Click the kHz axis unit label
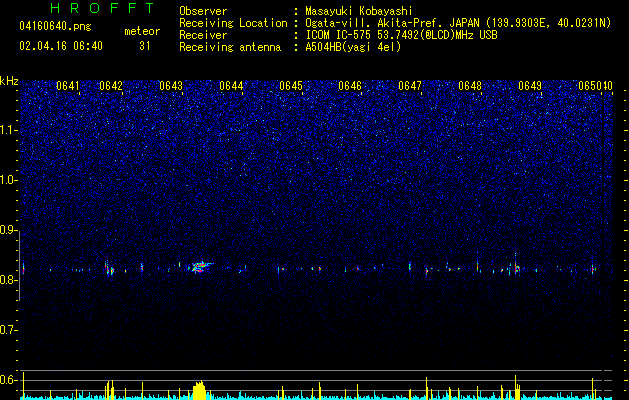Screen dimensions: 629x400 tap(9, 81)
